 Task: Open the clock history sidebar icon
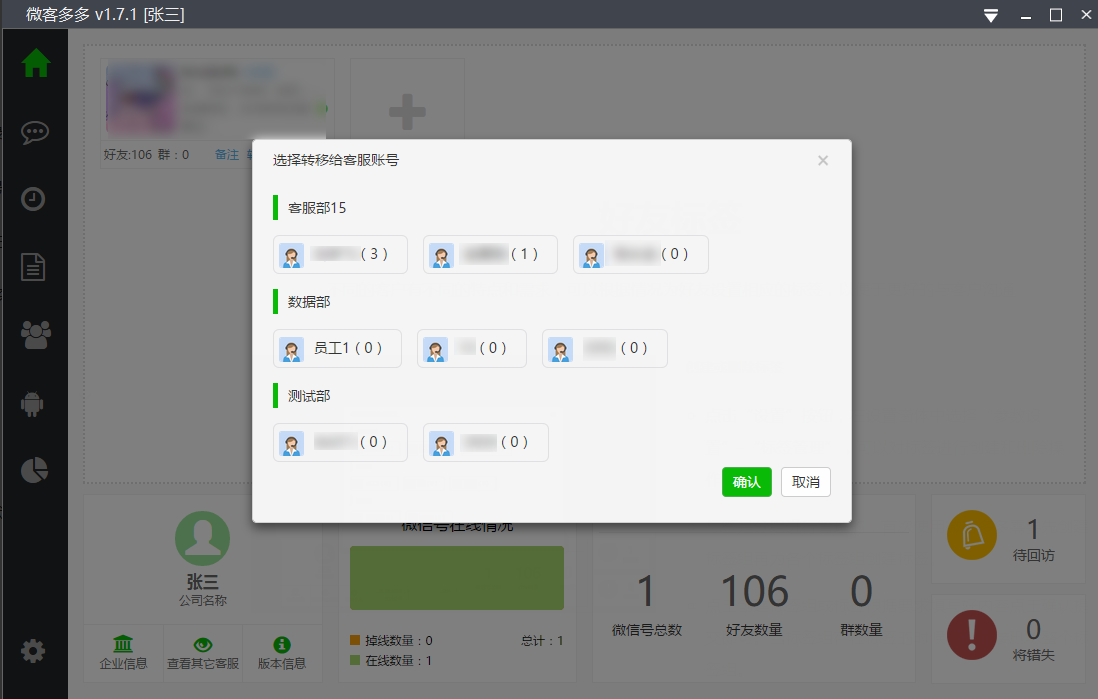click(33, 199)
